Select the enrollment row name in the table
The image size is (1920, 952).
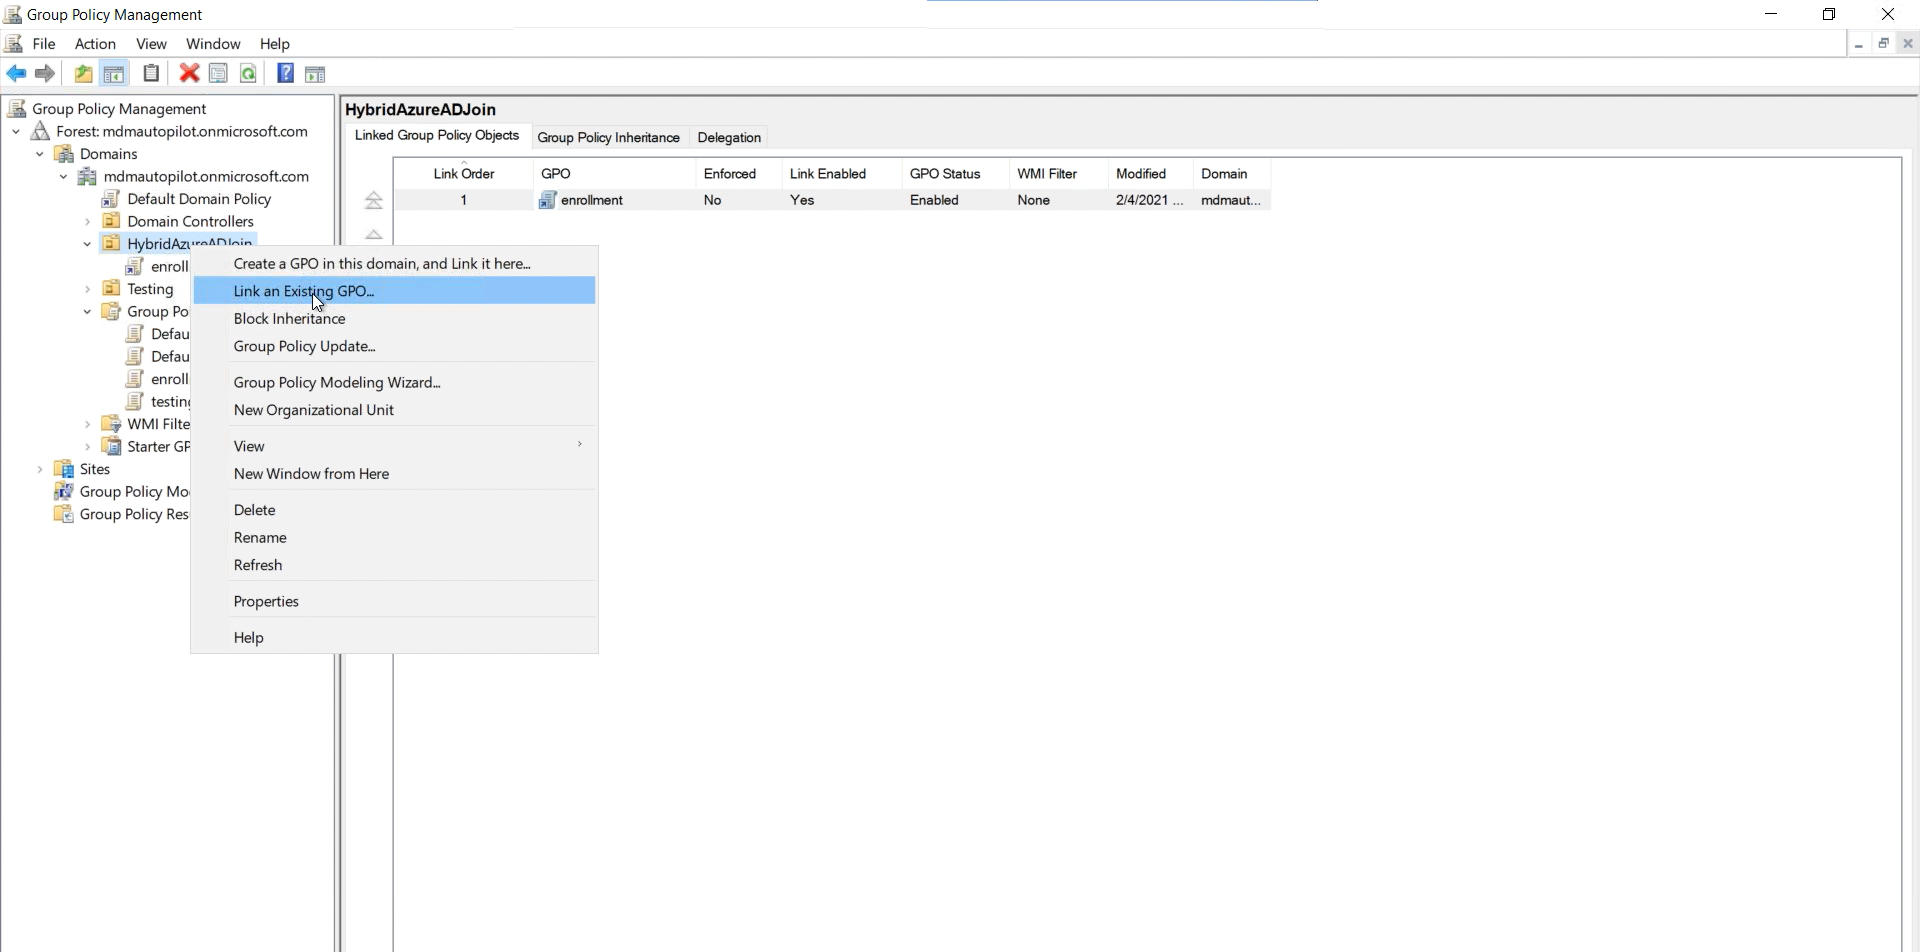click(x=592, y=200)
